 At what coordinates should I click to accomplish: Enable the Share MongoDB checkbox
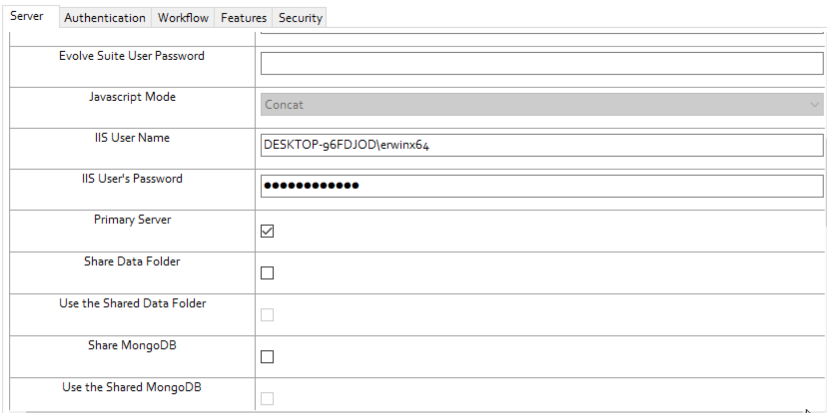coord(267,356)
